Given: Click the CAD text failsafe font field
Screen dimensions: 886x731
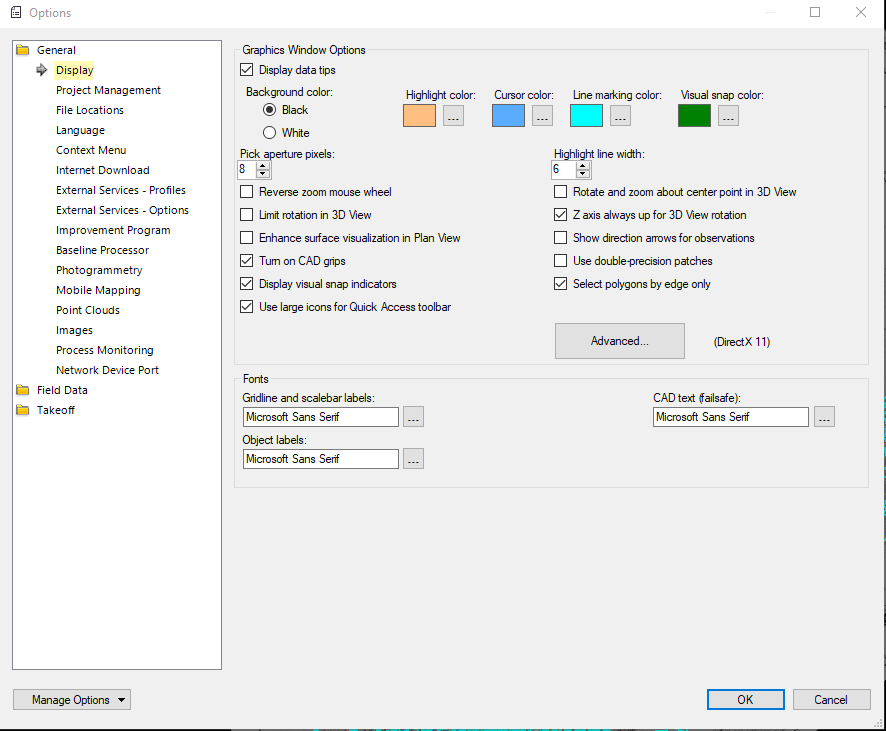Looking at the screenshot, I should pos(731,417).
